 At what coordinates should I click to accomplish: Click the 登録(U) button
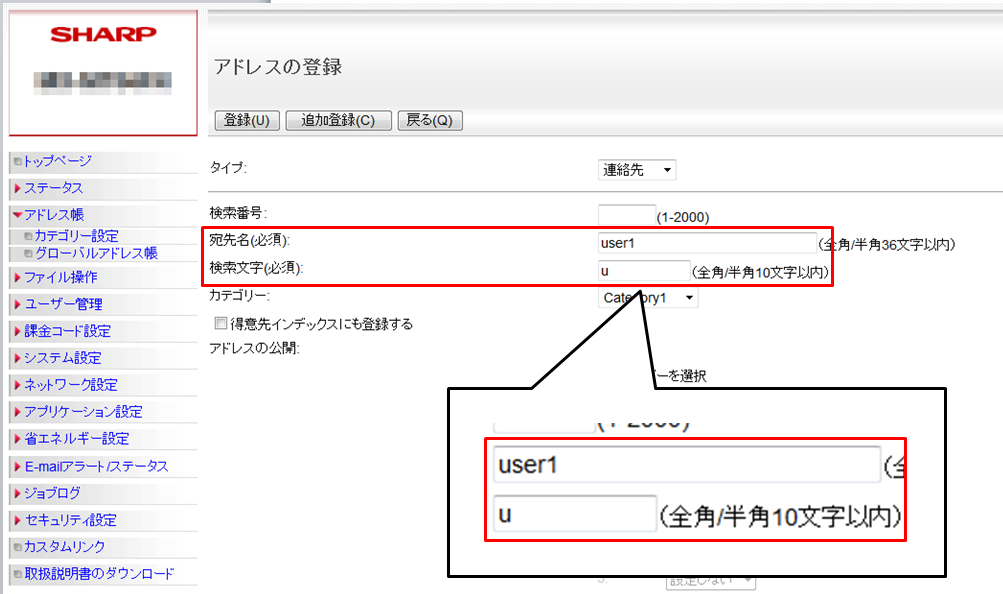247,121
